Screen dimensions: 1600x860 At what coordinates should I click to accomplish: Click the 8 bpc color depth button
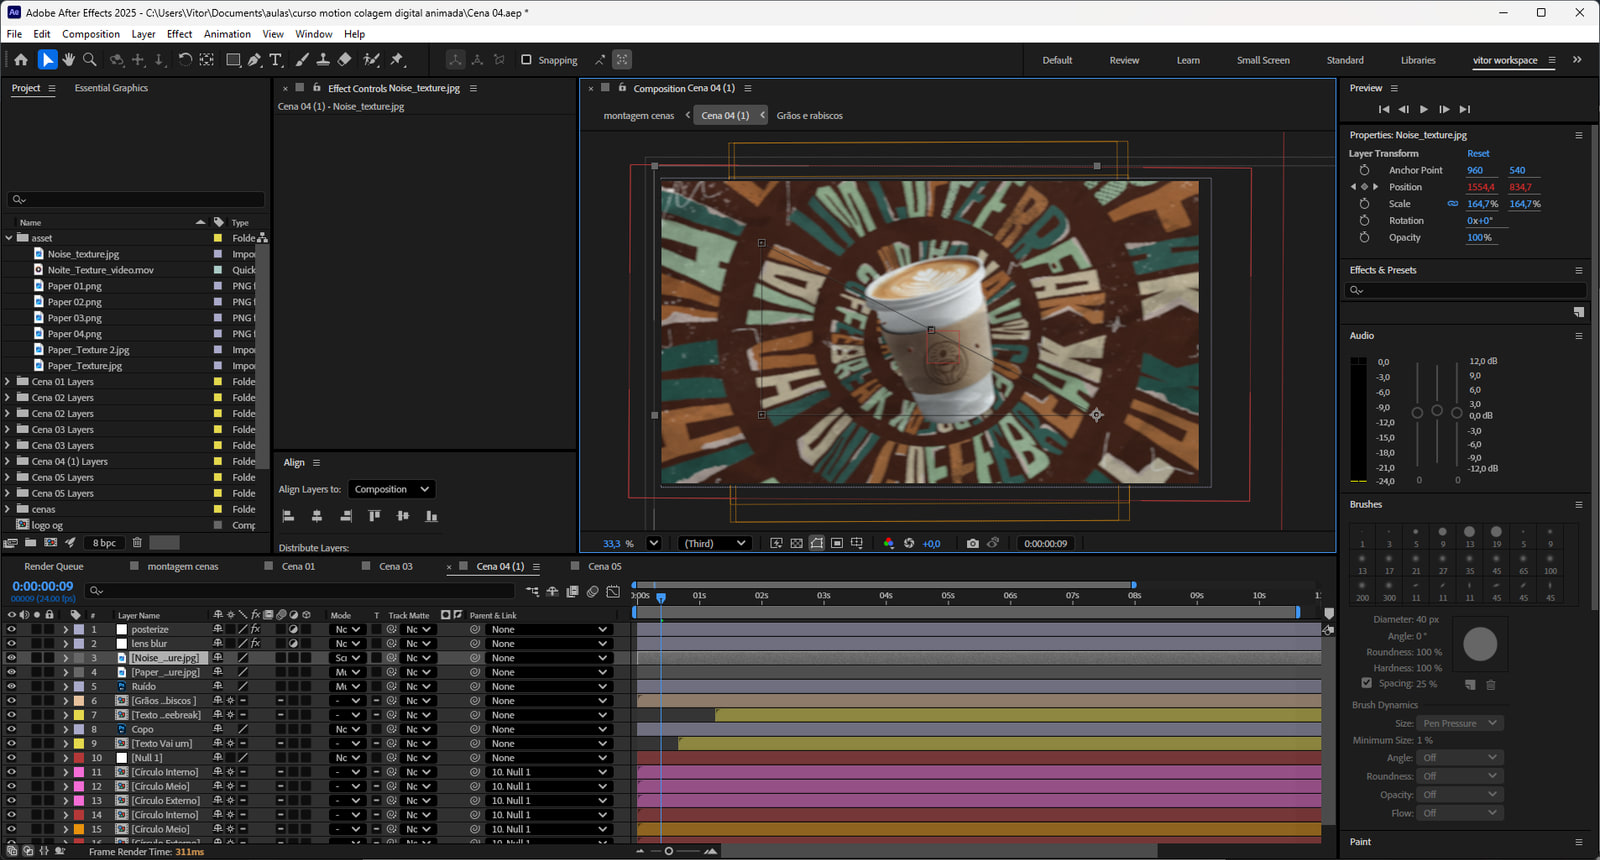point(104,543)
